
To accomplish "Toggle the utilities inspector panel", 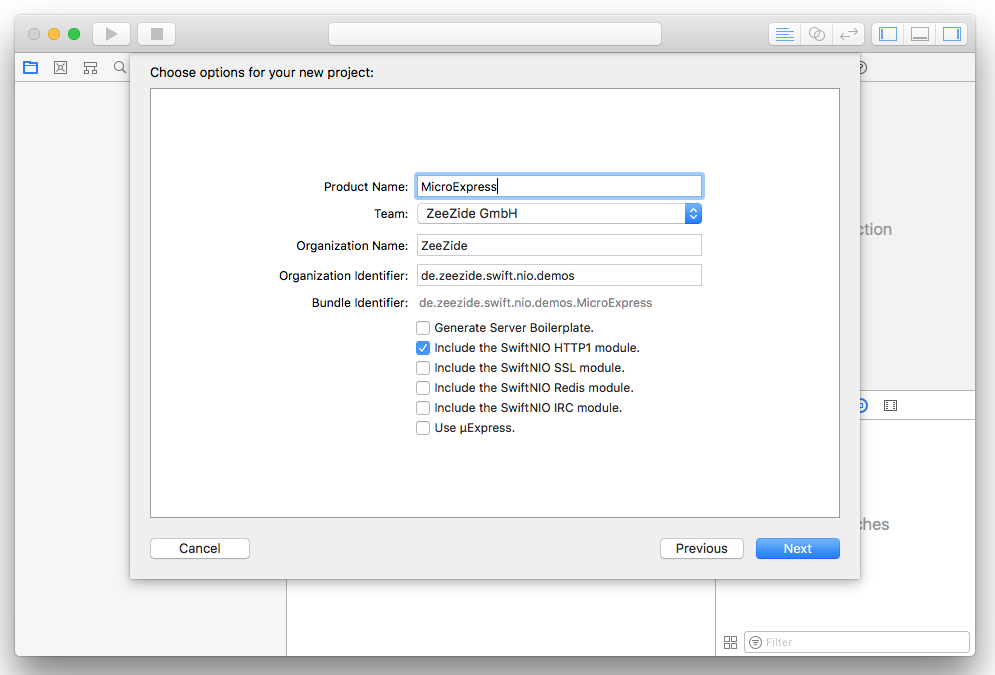I will [951, 34].
